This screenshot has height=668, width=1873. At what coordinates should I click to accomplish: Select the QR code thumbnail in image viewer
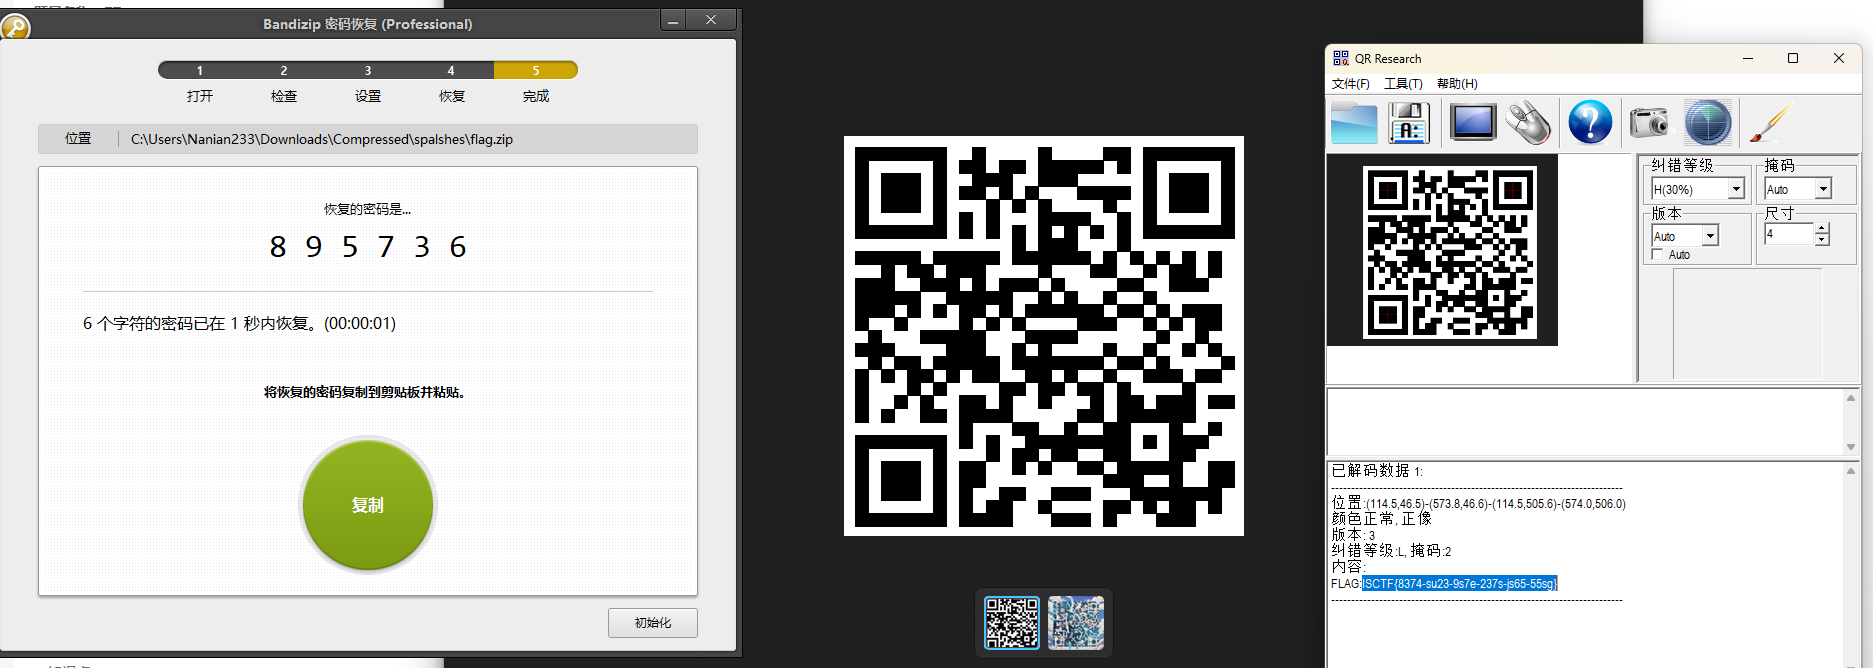[1012, 622]
